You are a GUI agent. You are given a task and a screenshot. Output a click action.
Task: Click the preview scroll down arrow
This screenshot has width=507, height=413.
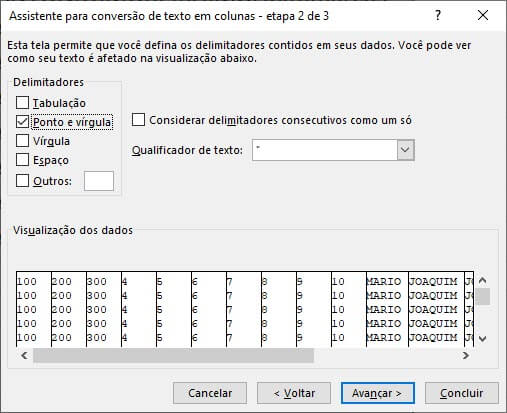482,339
